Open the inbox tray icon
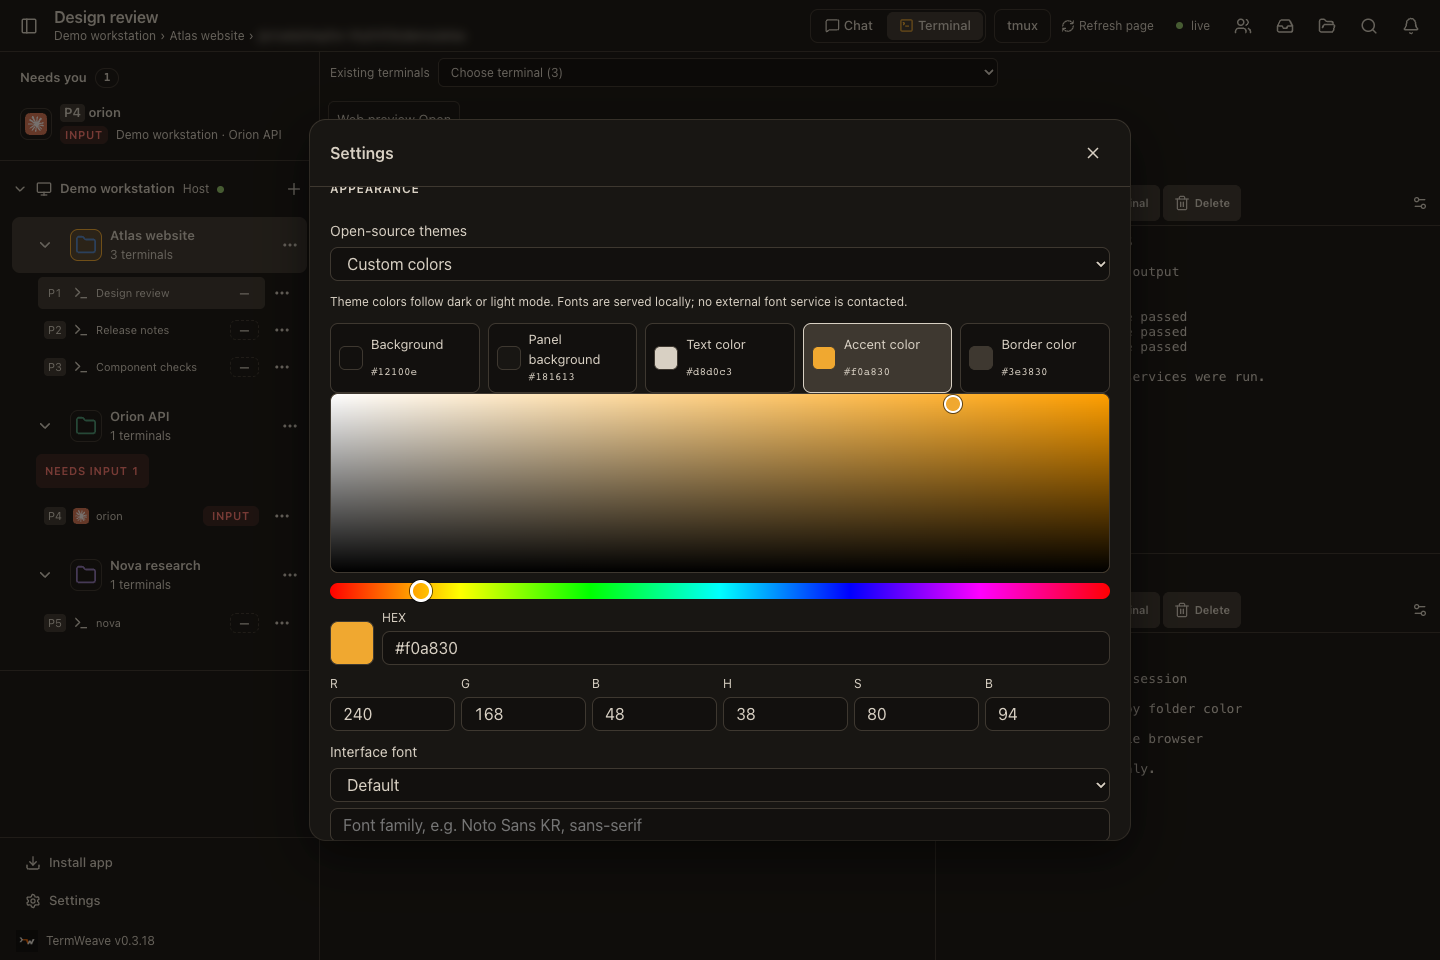The height and width of the screenshot is (960, 1440). 1285,26
